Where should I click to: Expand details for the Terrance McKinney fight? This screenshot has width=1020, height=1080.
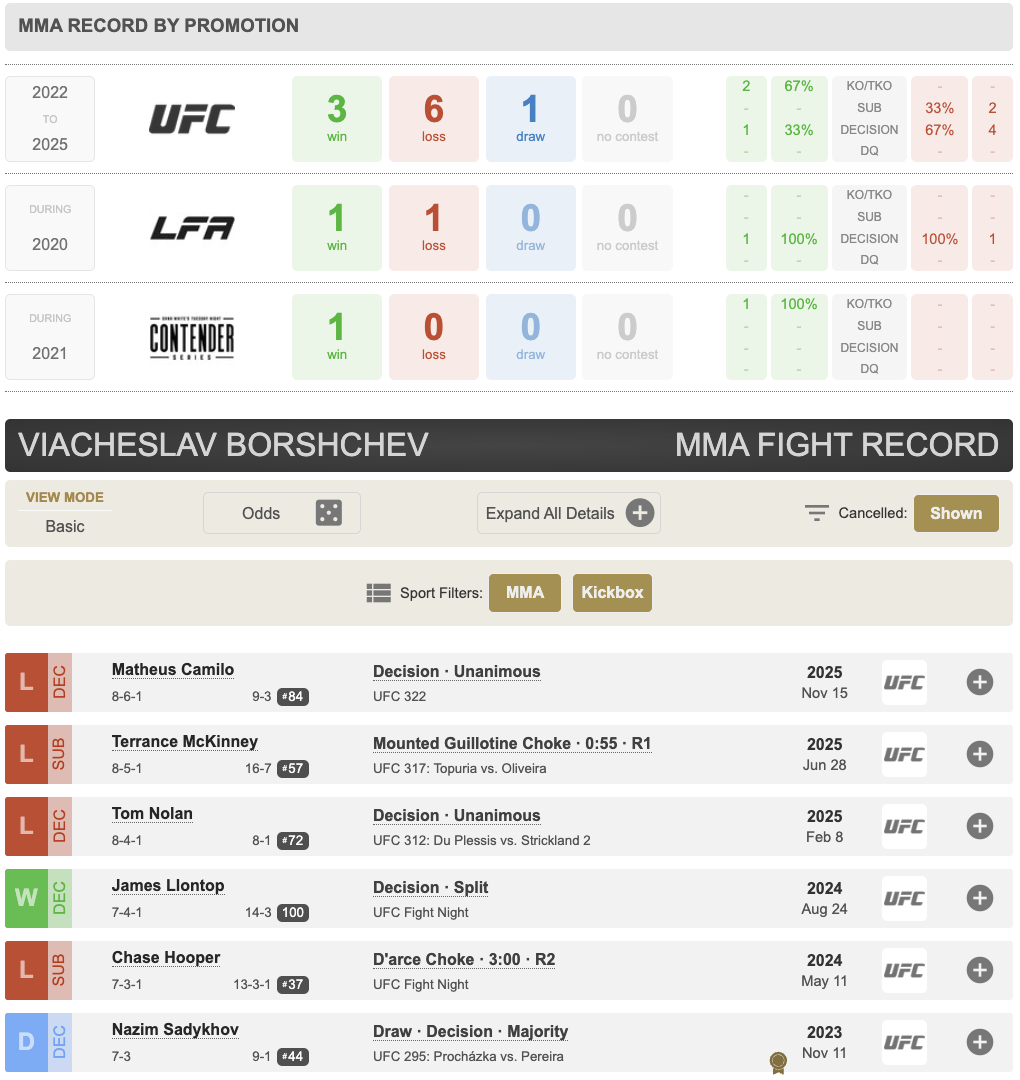click(979, 755)
